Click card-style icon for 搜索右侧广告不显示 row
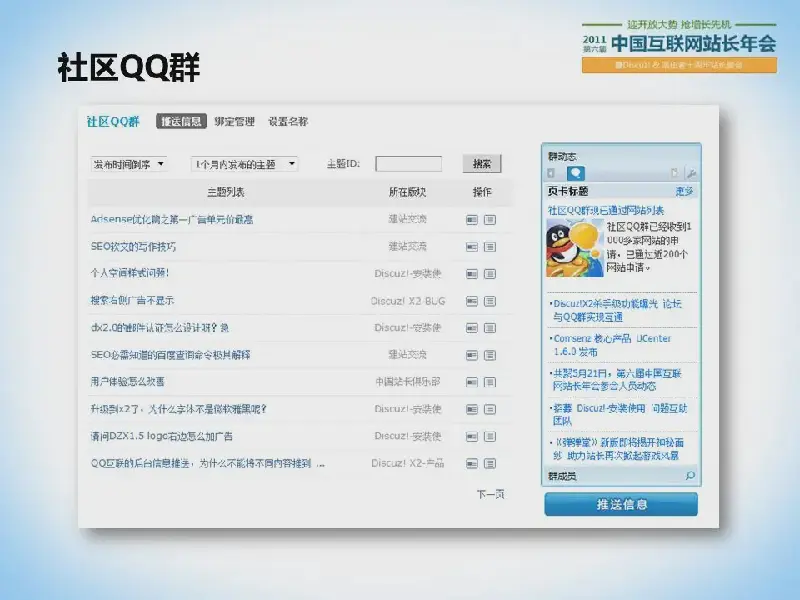The image size is (800, 600). coord(472,301)
